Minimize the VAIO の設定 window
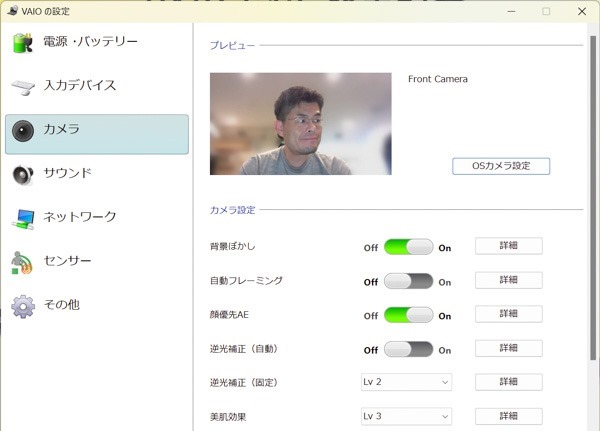This screenshot has width=600, height=431. [511, 11]
